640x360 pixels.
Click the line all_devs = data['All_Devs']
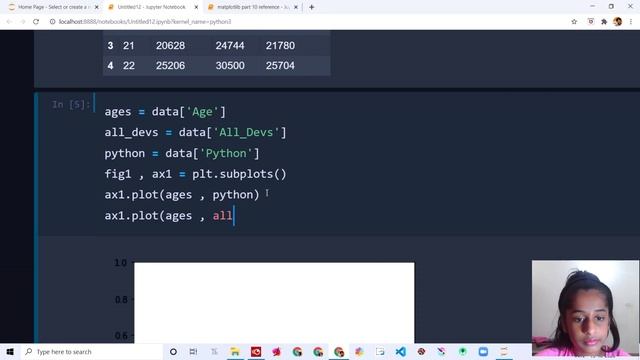tap(196, 132)
